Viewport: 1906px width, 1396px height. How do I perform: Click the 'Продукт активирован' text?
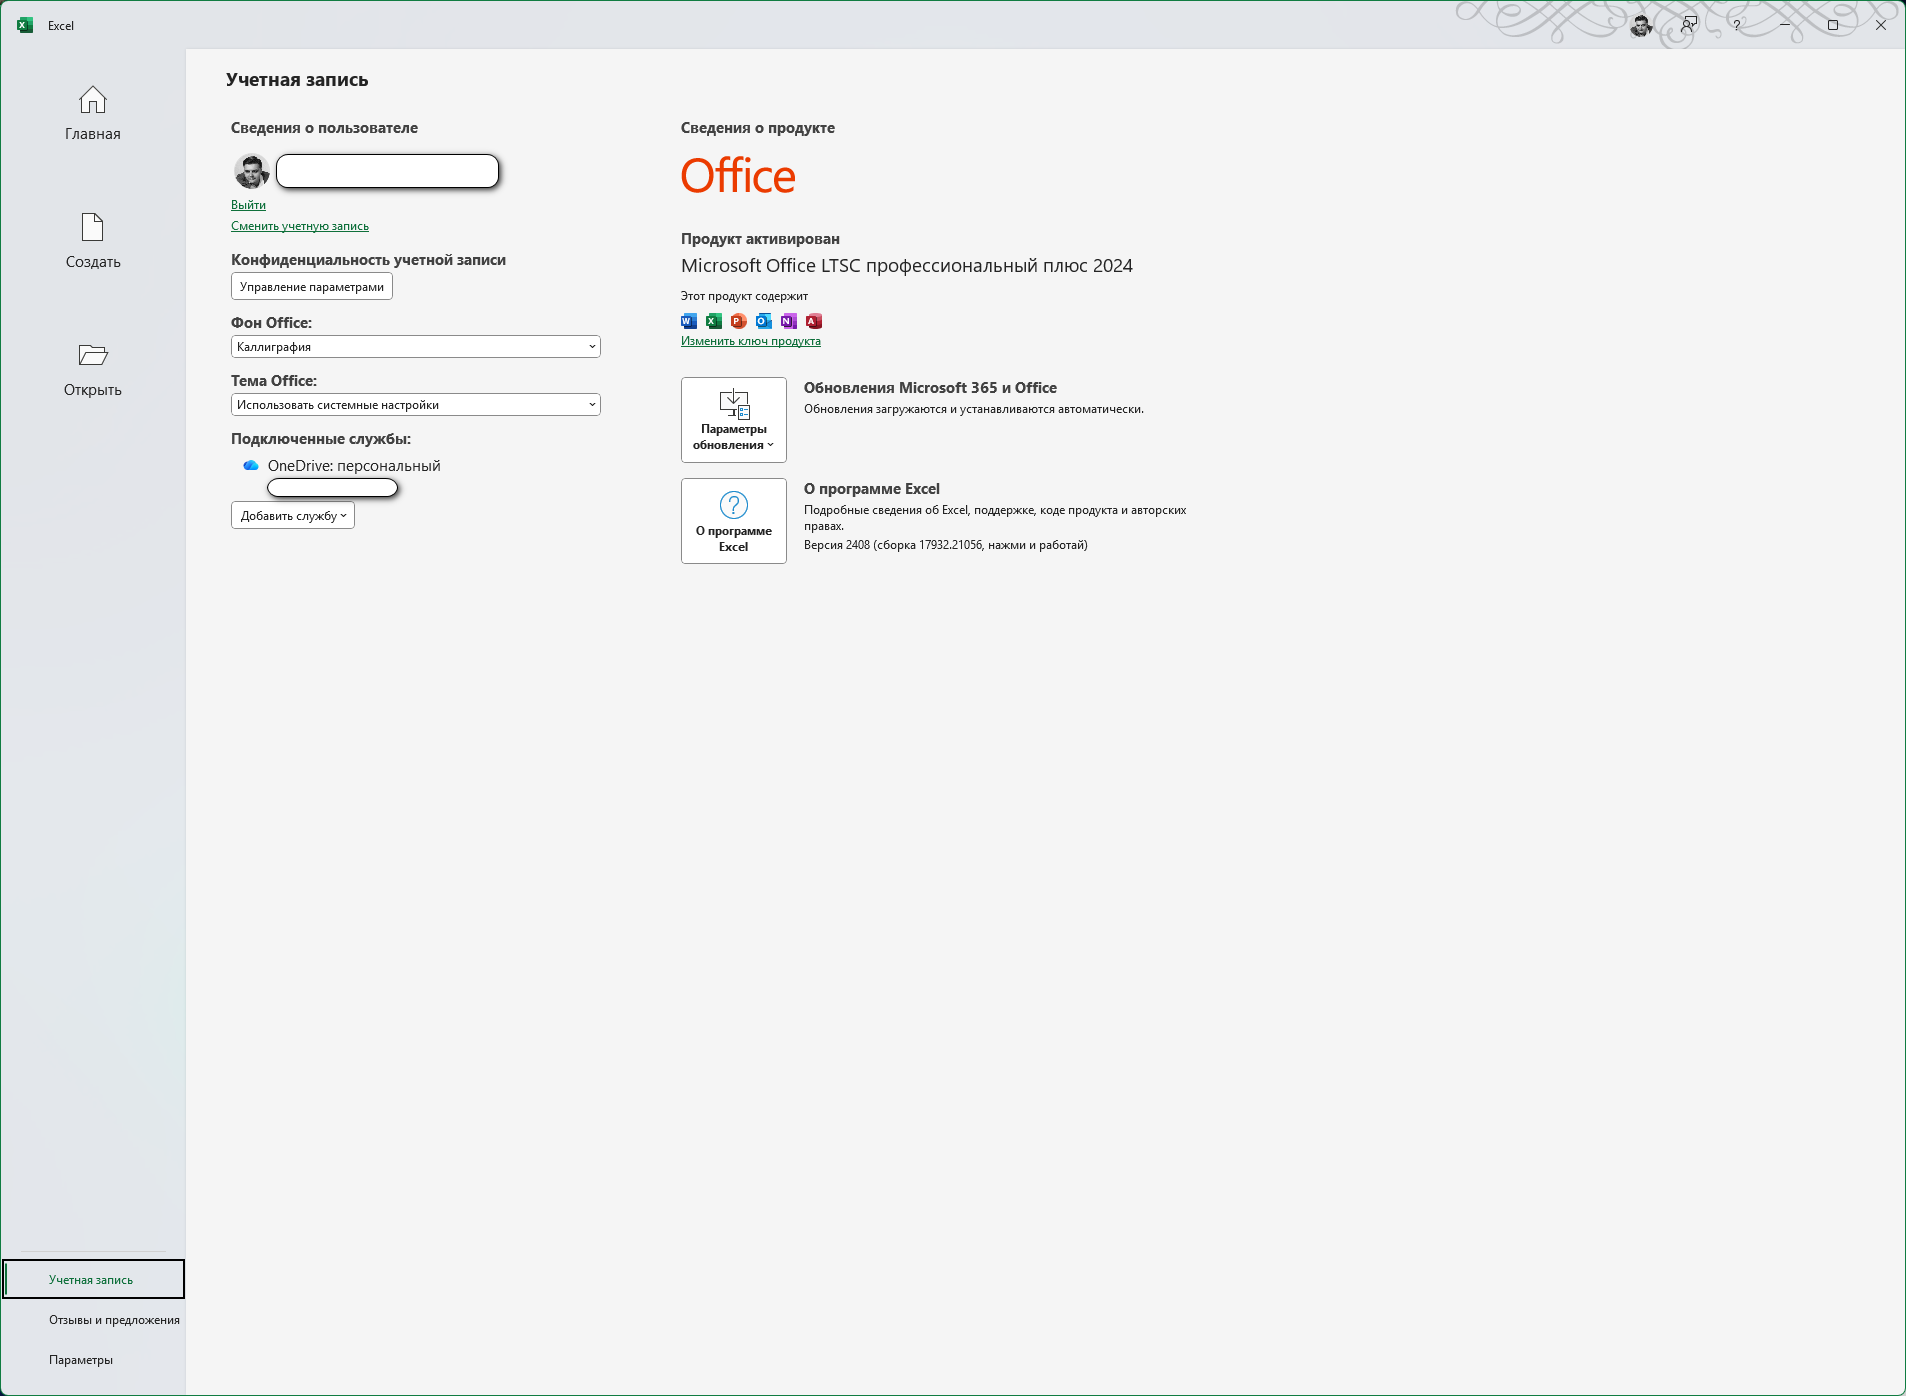click(760, 239)
